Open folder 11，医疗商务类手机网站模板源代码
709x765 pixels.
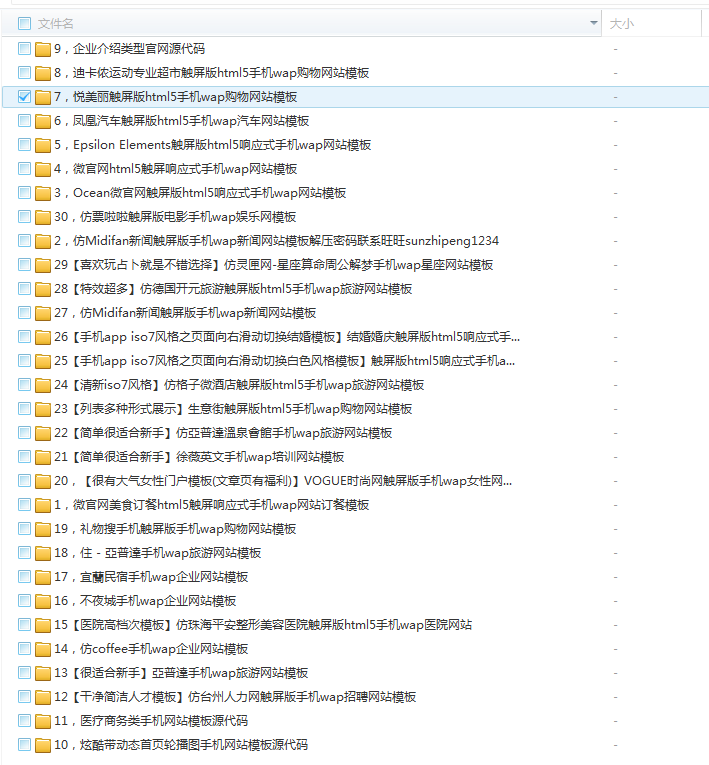(151, 721)
